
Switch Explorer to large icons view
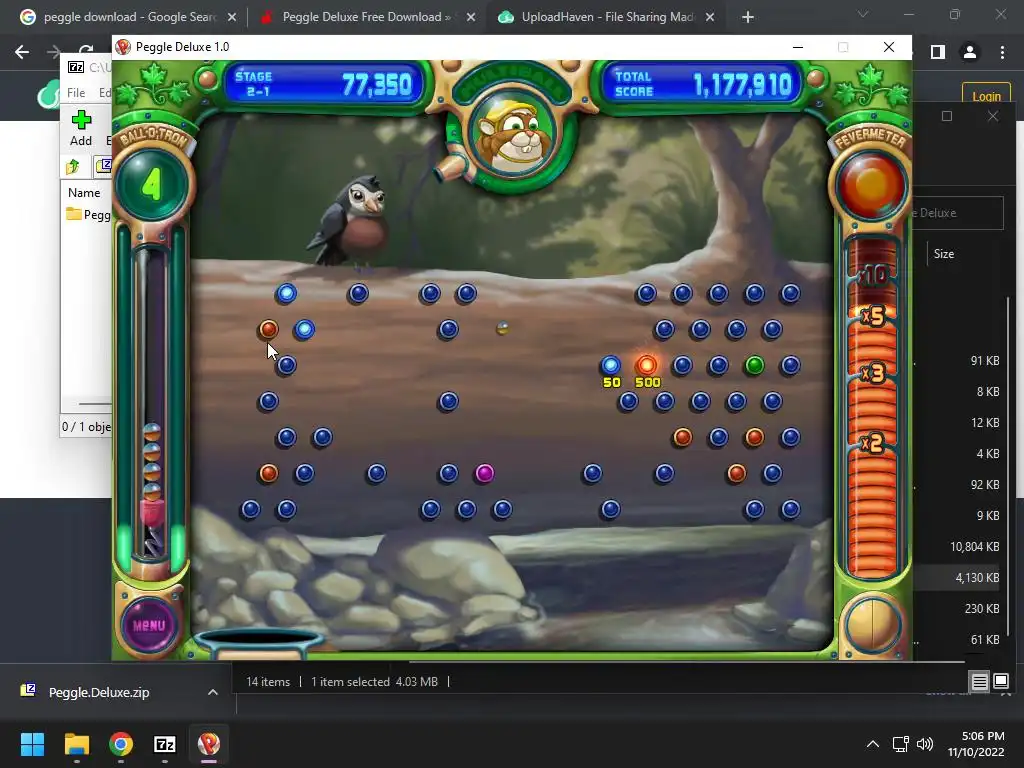click(1001, 682)
